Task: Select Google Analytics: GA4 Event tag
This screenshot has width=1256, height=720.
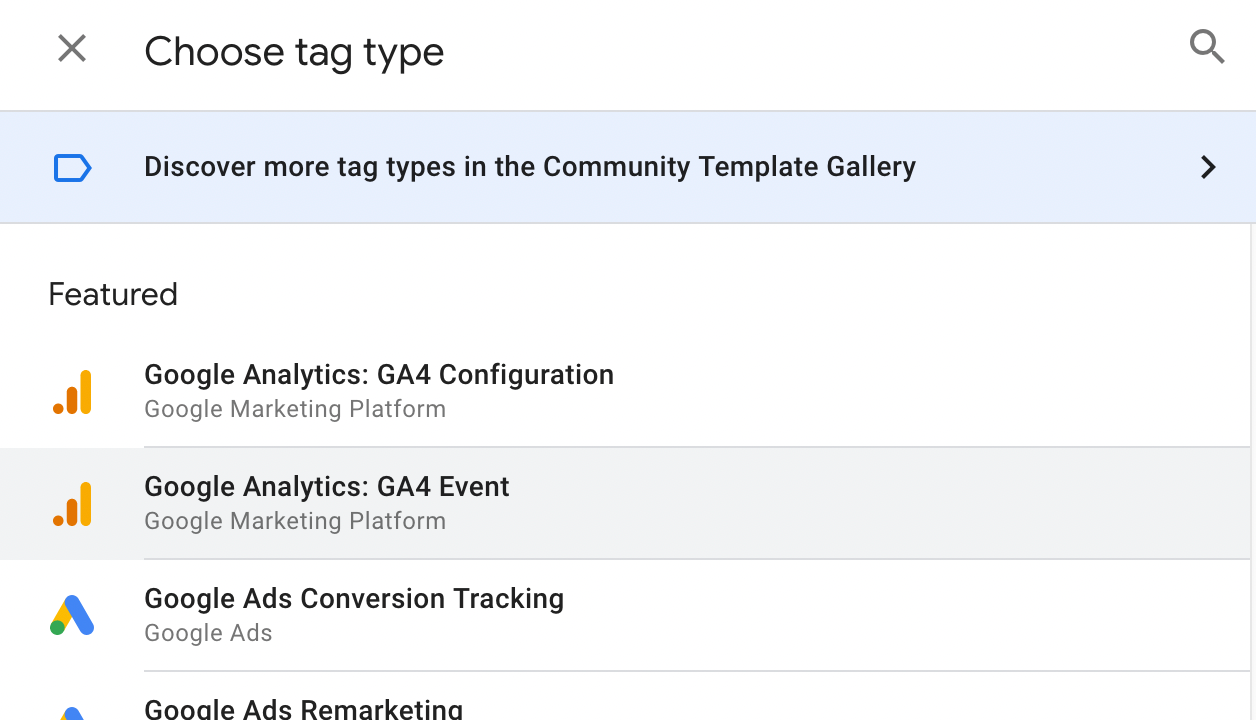Action: 328,487
